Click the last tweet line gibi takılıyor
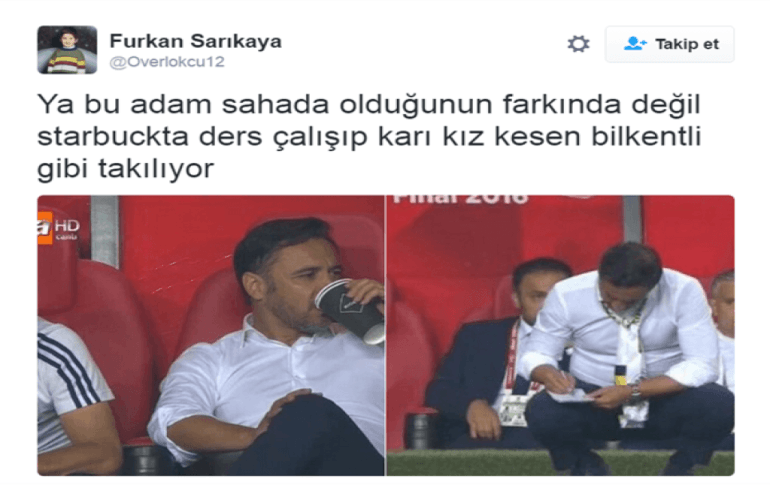Screen dimensions: 770x485 tap(125, 168)
